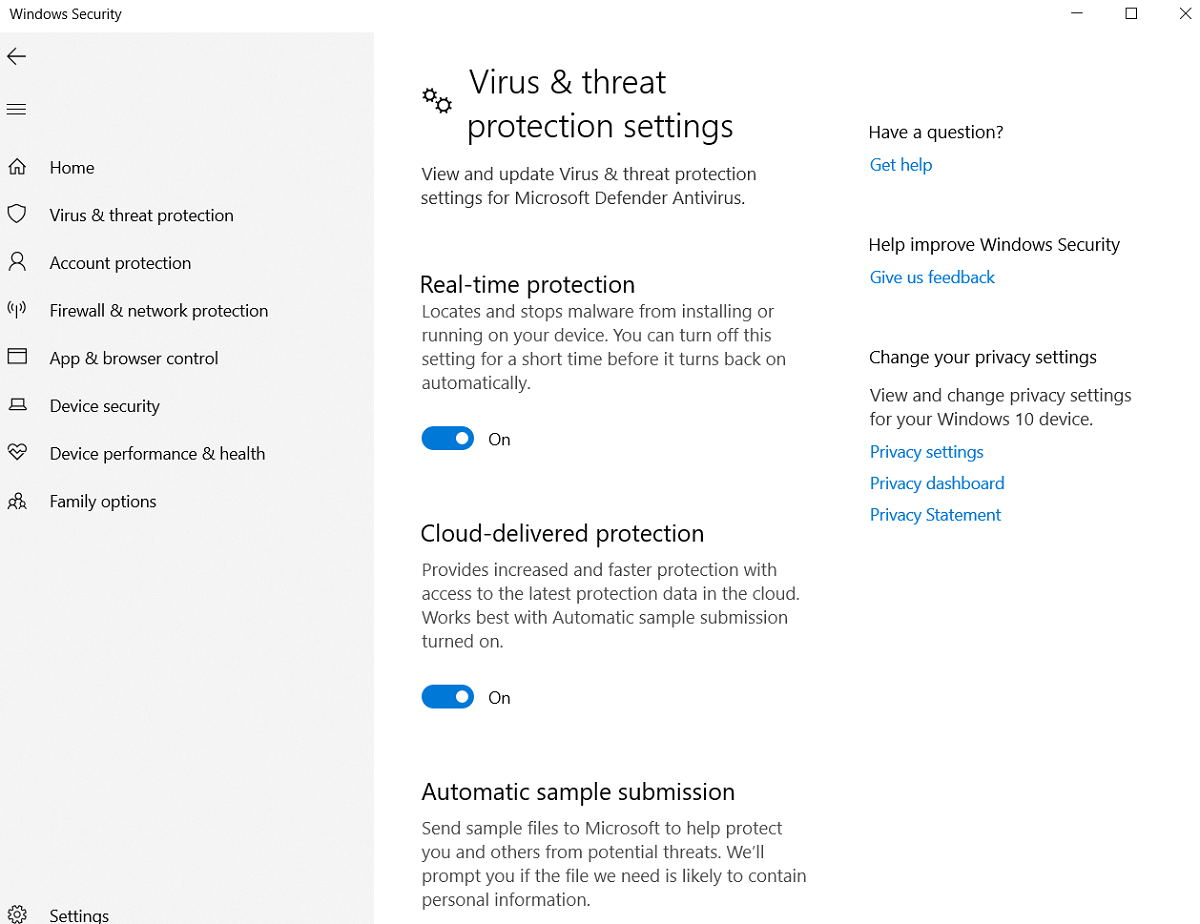The height and width of the screenshot is (924, 1200).
Task: Open the Give us feedback link
Action: (932, 277)
